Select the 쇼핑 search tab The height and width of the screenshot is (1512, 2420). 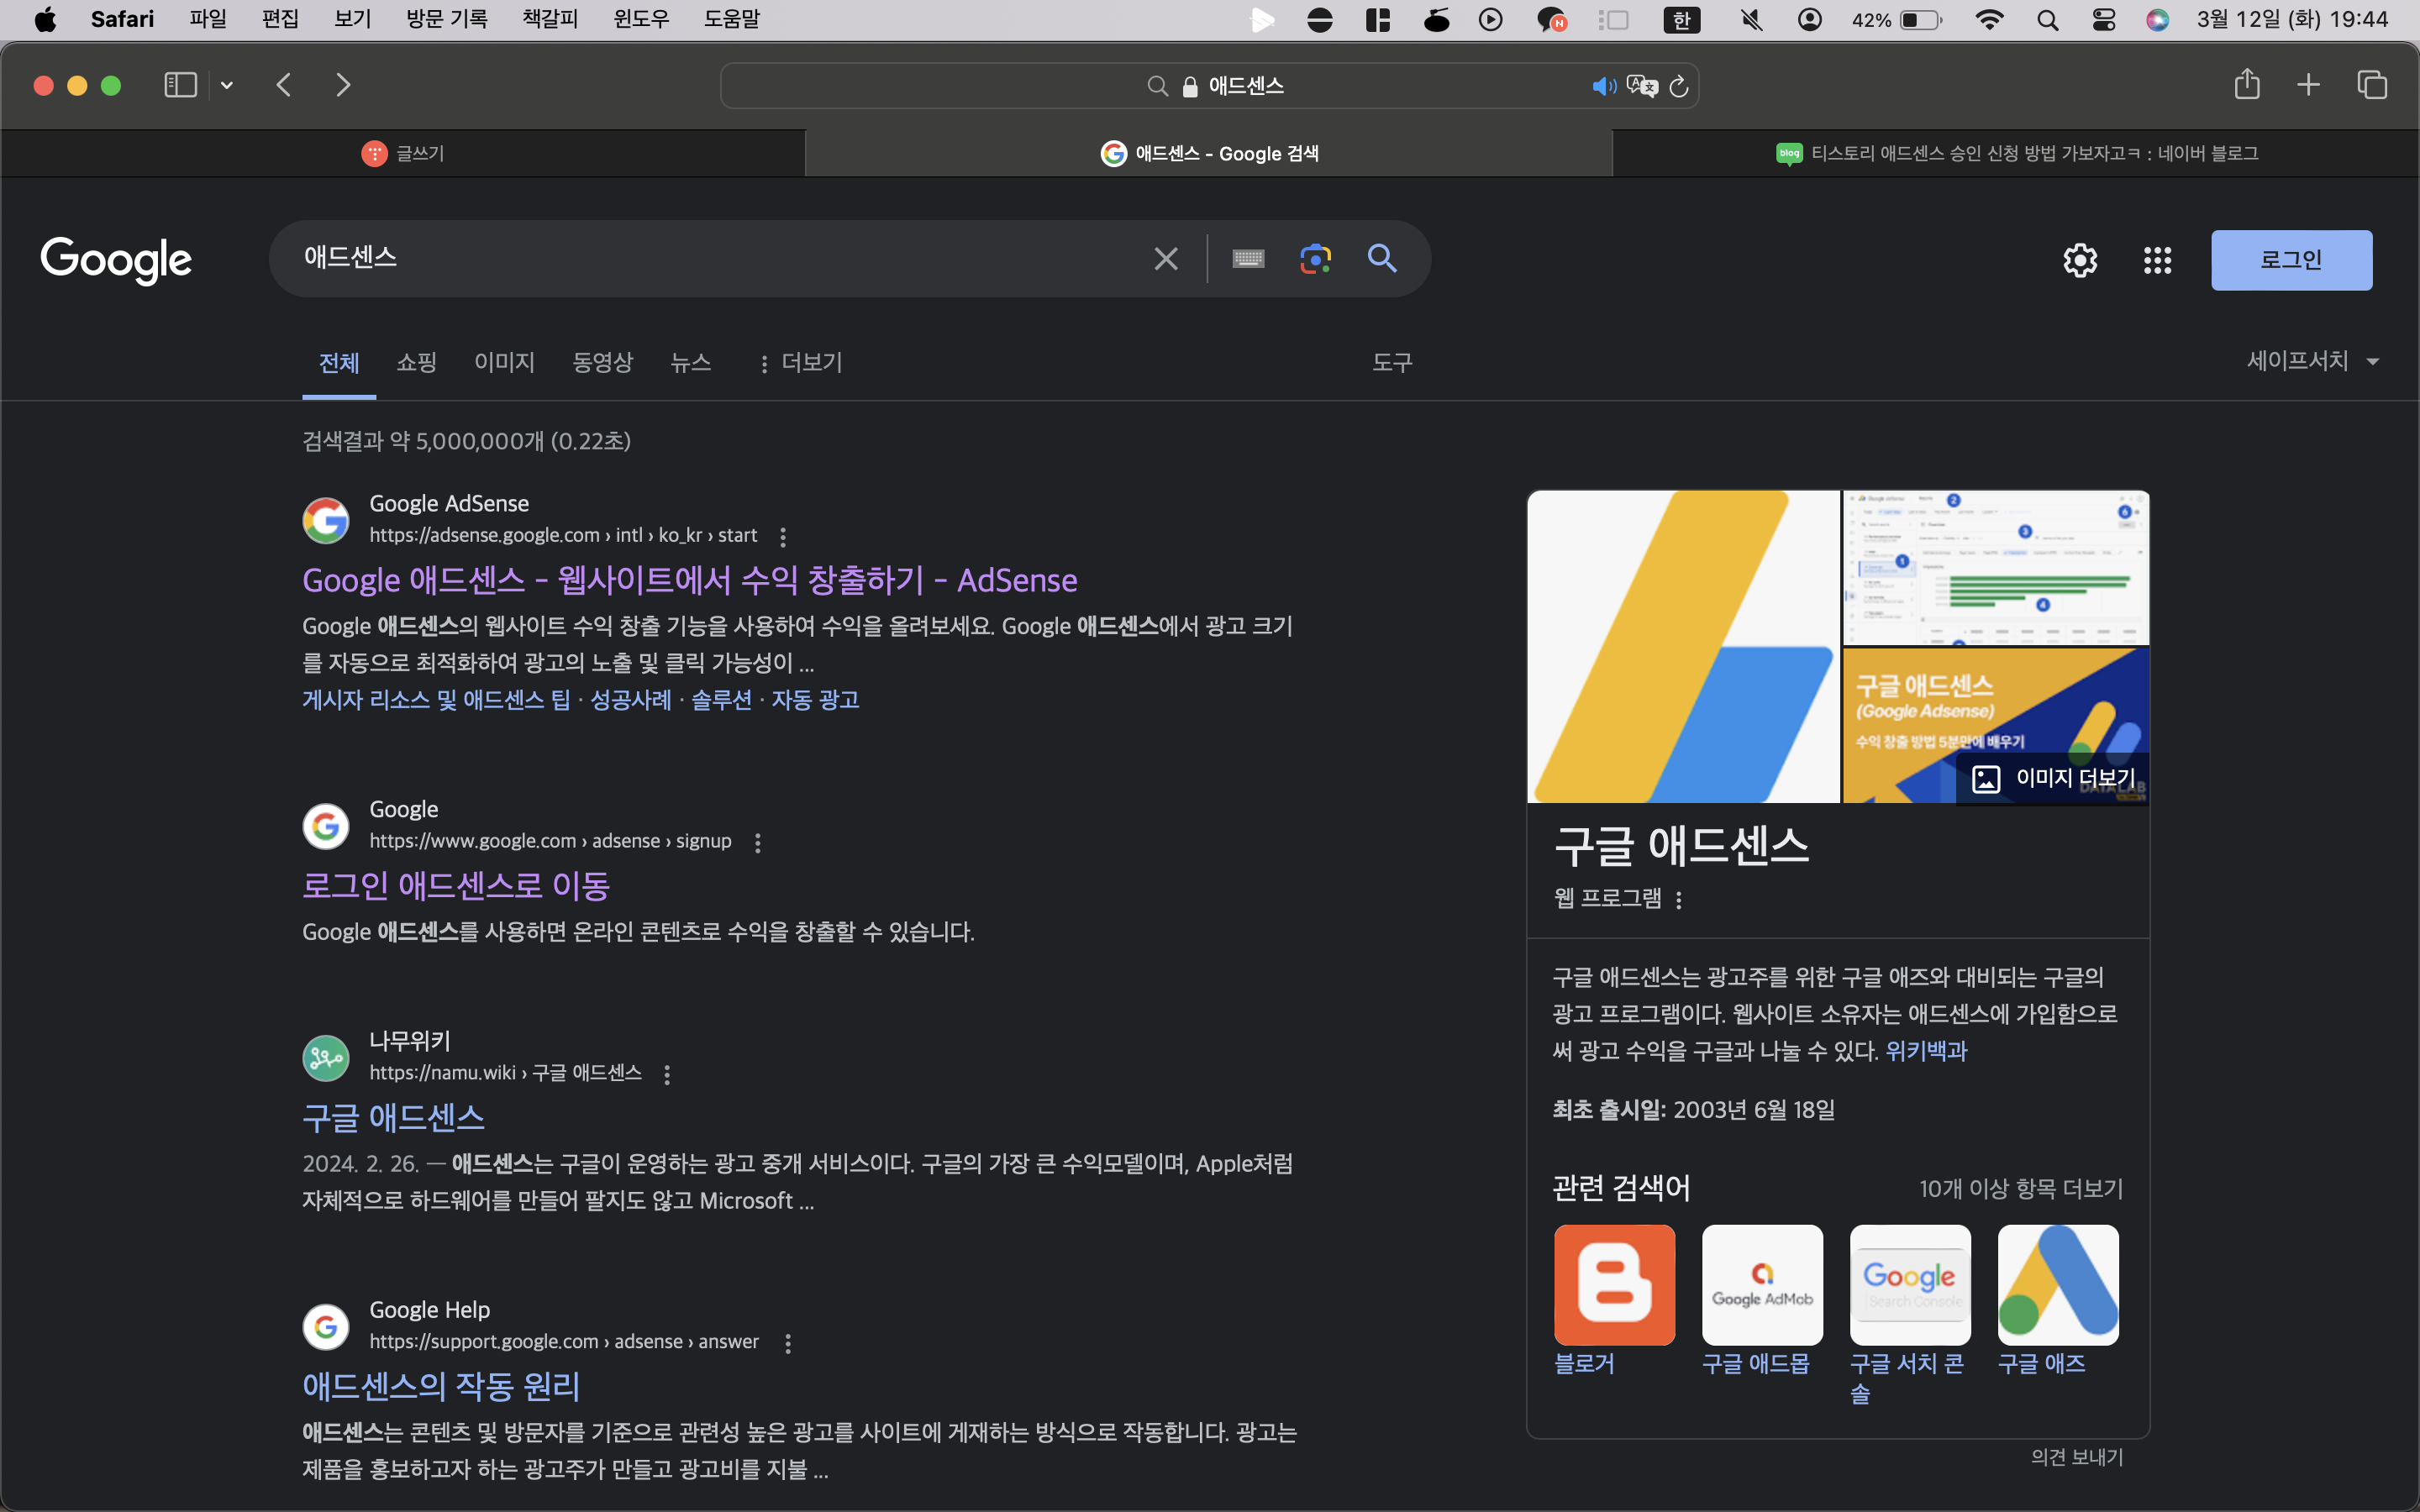click(x=416, y=362)
